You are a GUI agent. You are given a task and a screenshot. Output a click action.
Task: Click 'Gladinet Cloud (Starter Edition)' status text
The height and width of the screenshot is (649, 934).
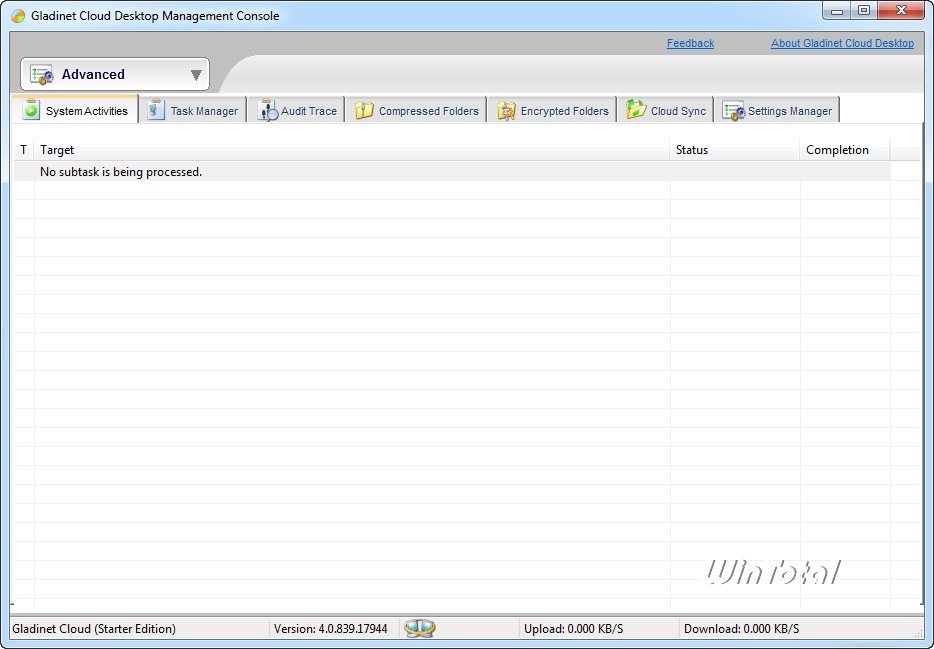94,629
